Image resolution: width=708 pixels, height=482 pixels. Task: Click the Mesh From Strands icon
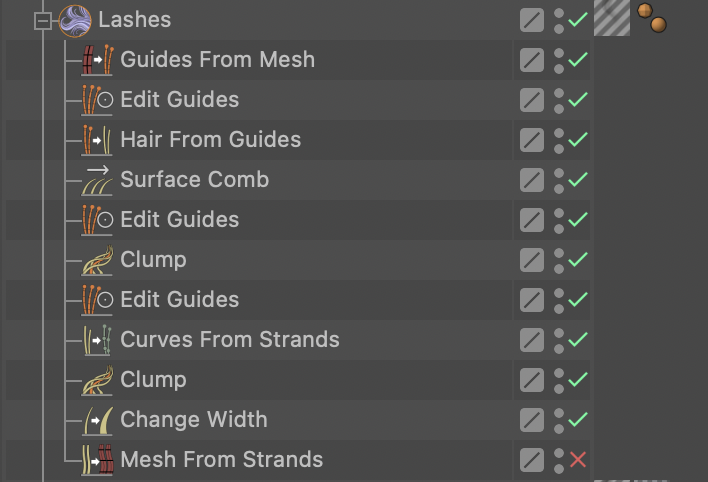click(x=97, y=460)
